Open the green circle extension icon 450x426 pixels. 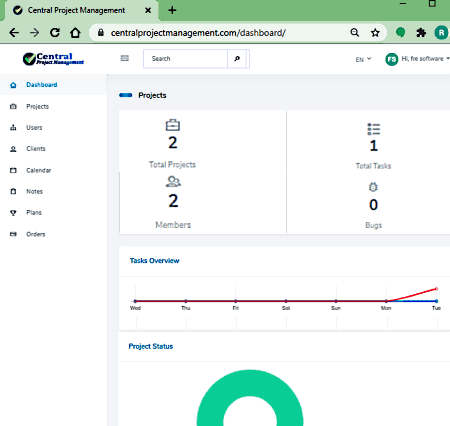(x=400, y=33)
